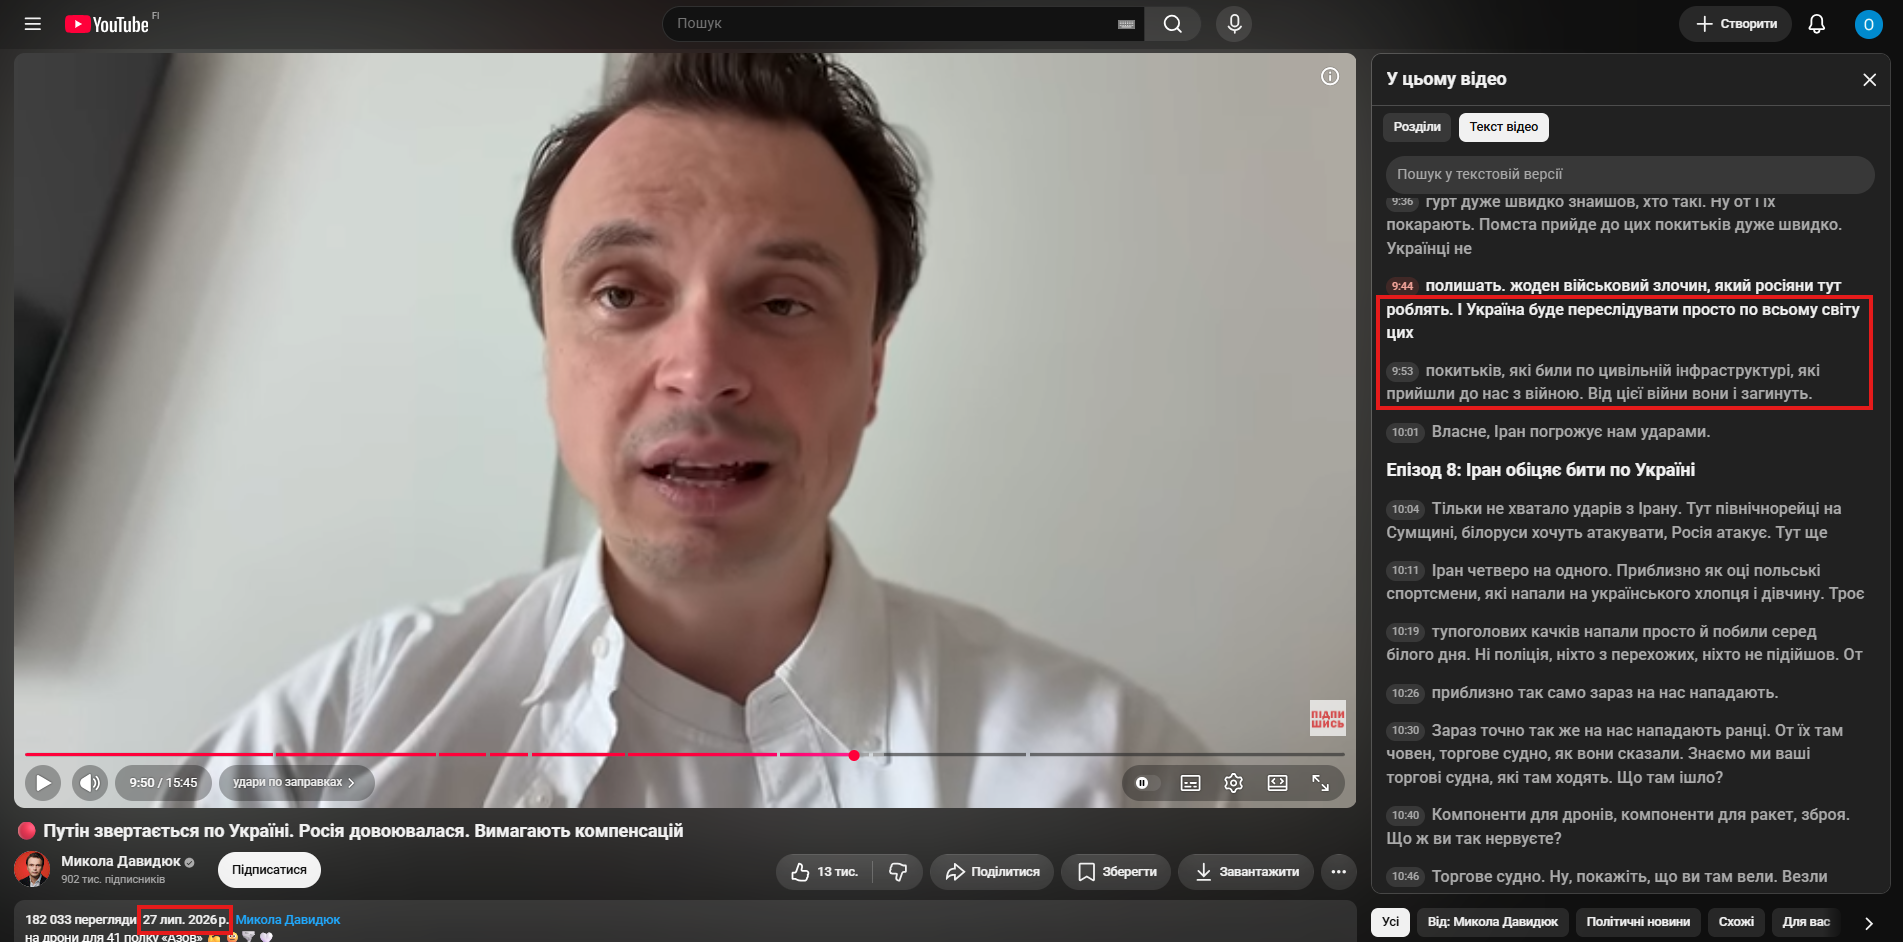Screen dimensions: 1903x942
Task: Click the transcript search field
Action: (1629, 174)
